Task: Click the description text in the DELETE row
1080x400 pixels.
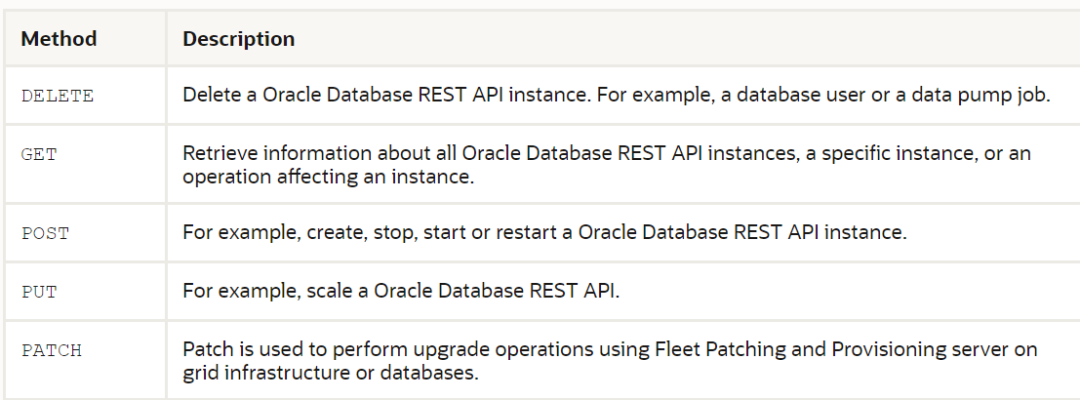Action: (615, 96)
